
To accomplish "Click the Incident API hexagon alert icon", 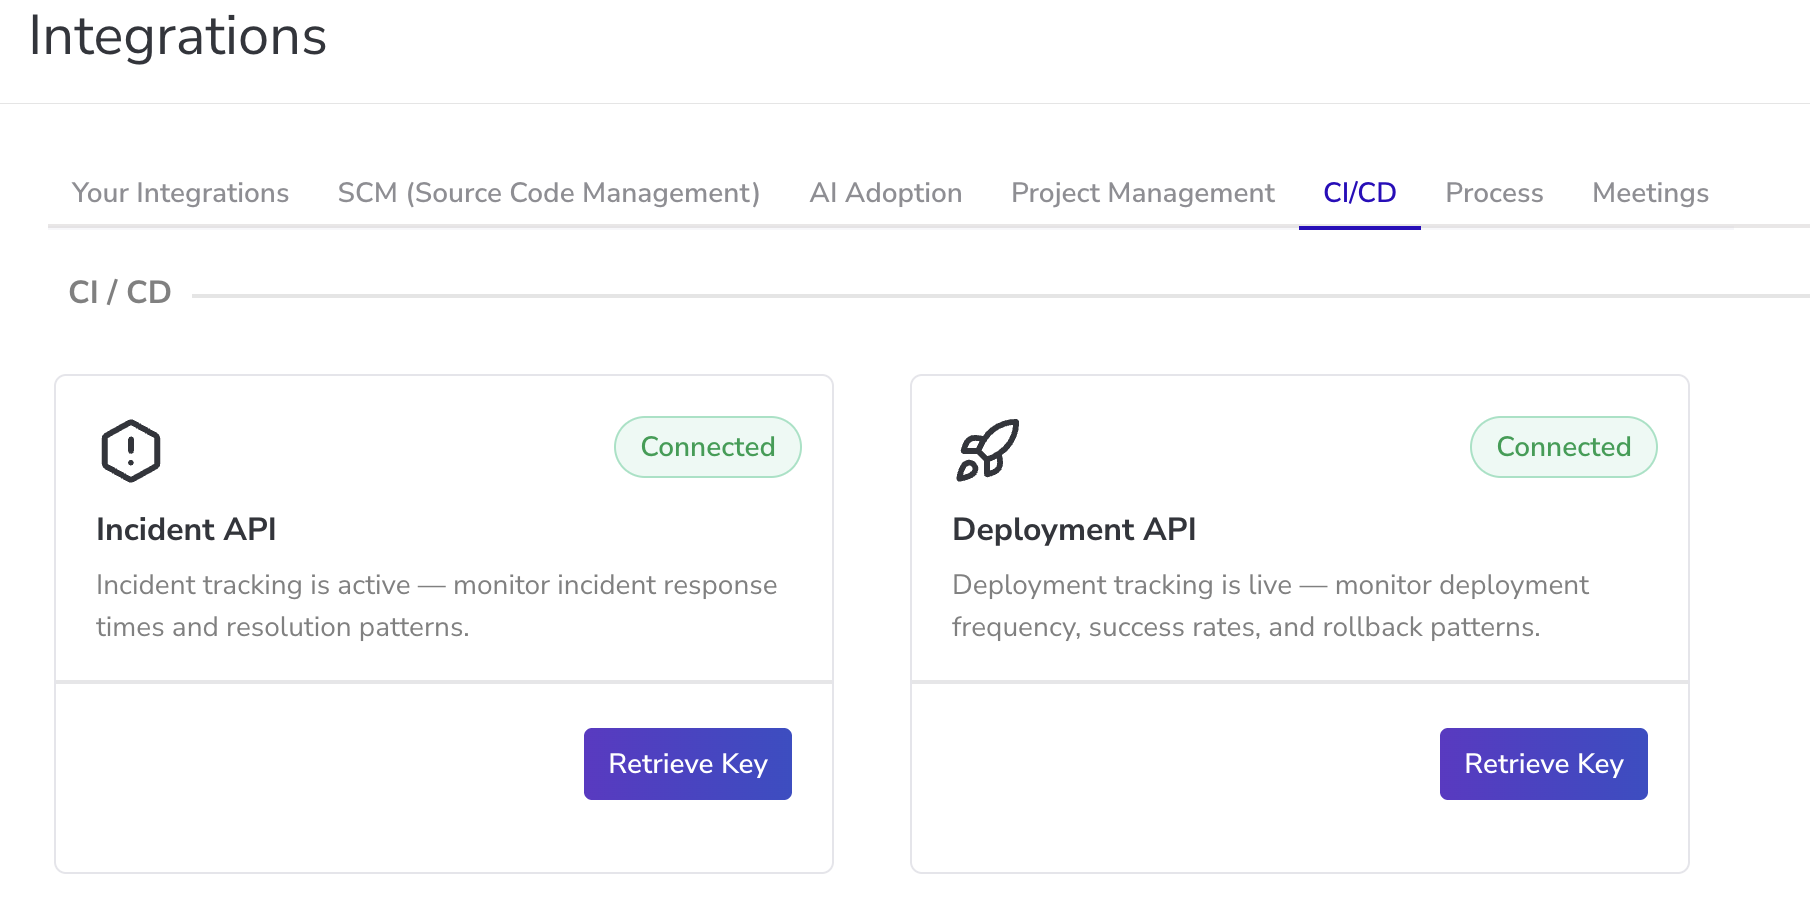I will click(x=131, y=451).
